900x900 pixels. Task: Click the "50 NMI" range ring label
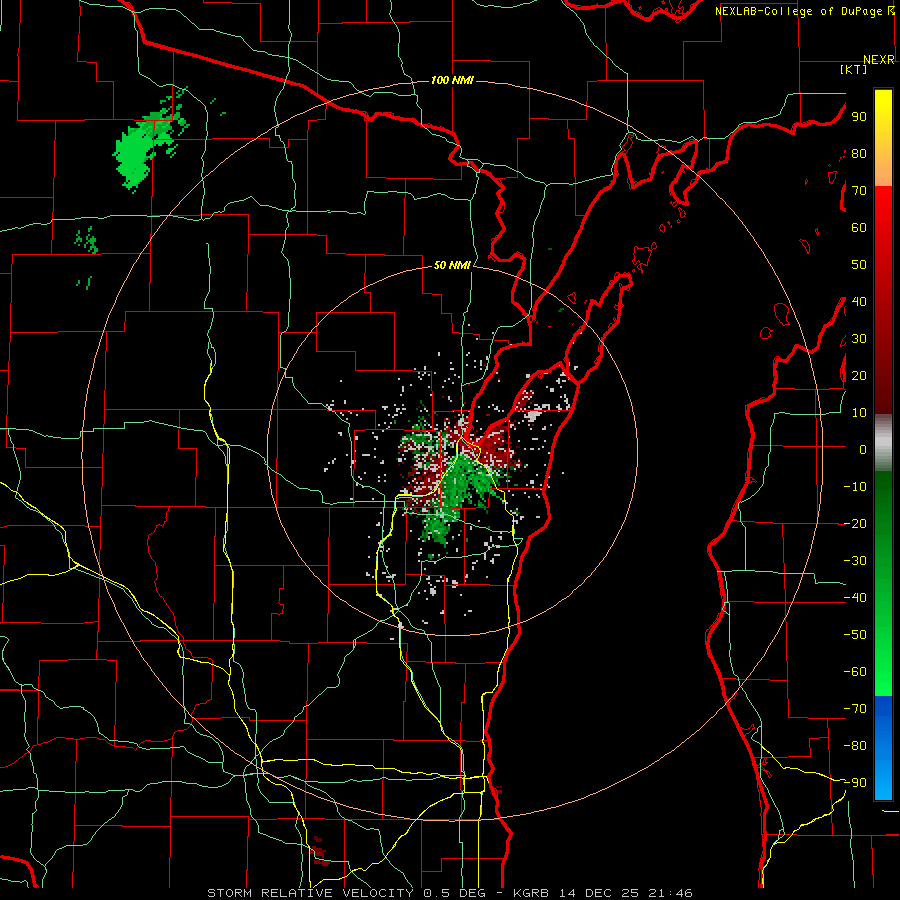(x=452, y=265)
